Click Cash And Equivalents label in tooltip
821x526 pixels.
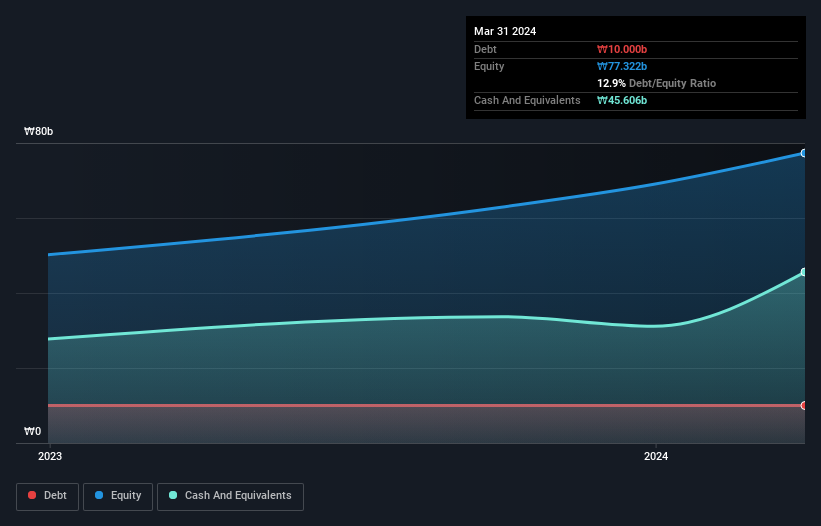[527, 100]
